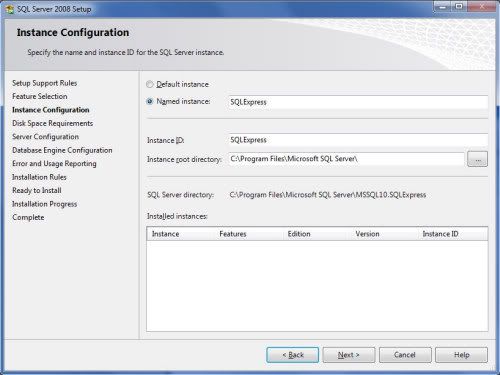Click the Installed instances label

pyautogui.click(x=177, y=216)
